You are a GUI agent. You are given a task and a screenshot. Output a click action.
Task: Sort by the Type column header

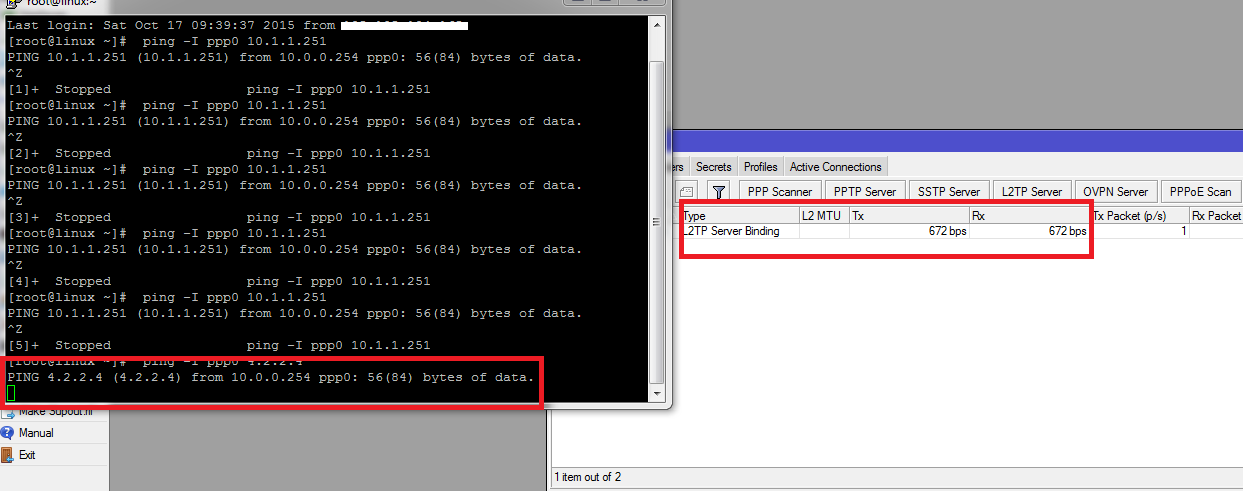pos(738,215)
